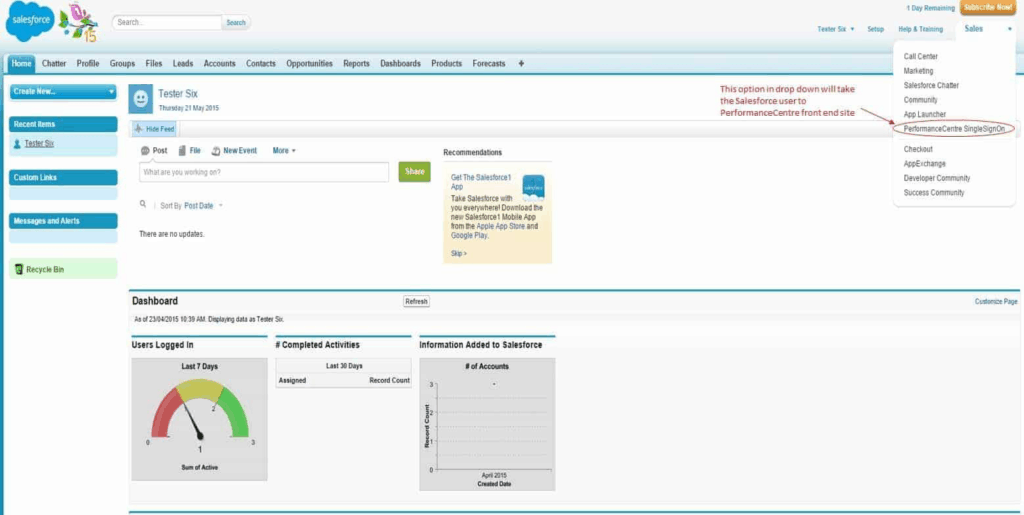The width and height of the screenshot is (1024, 515).
Task: Switch to the Chatter tab
Action: (54, 63)
